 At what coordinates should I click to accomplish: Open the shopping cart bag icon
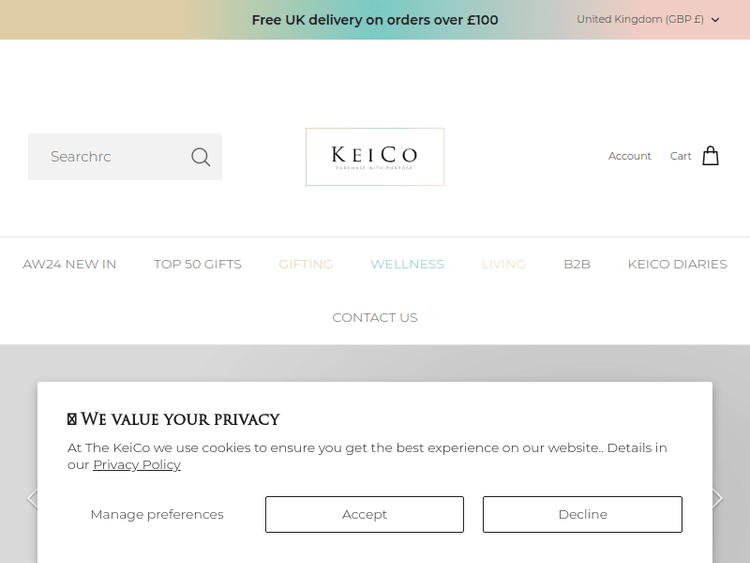coord(710,156)
